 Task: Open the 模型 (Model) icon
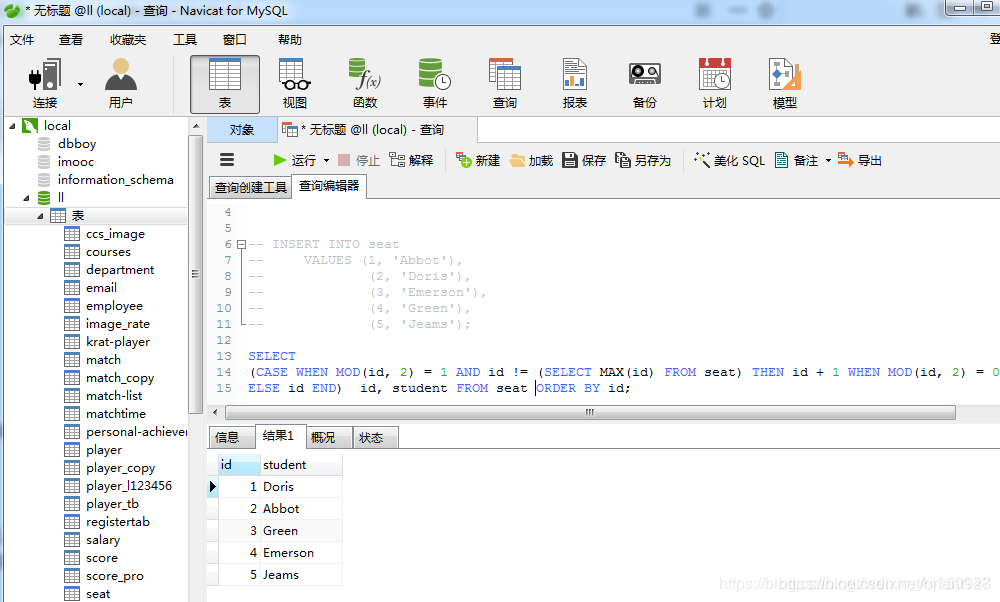(x=784, y=80)
